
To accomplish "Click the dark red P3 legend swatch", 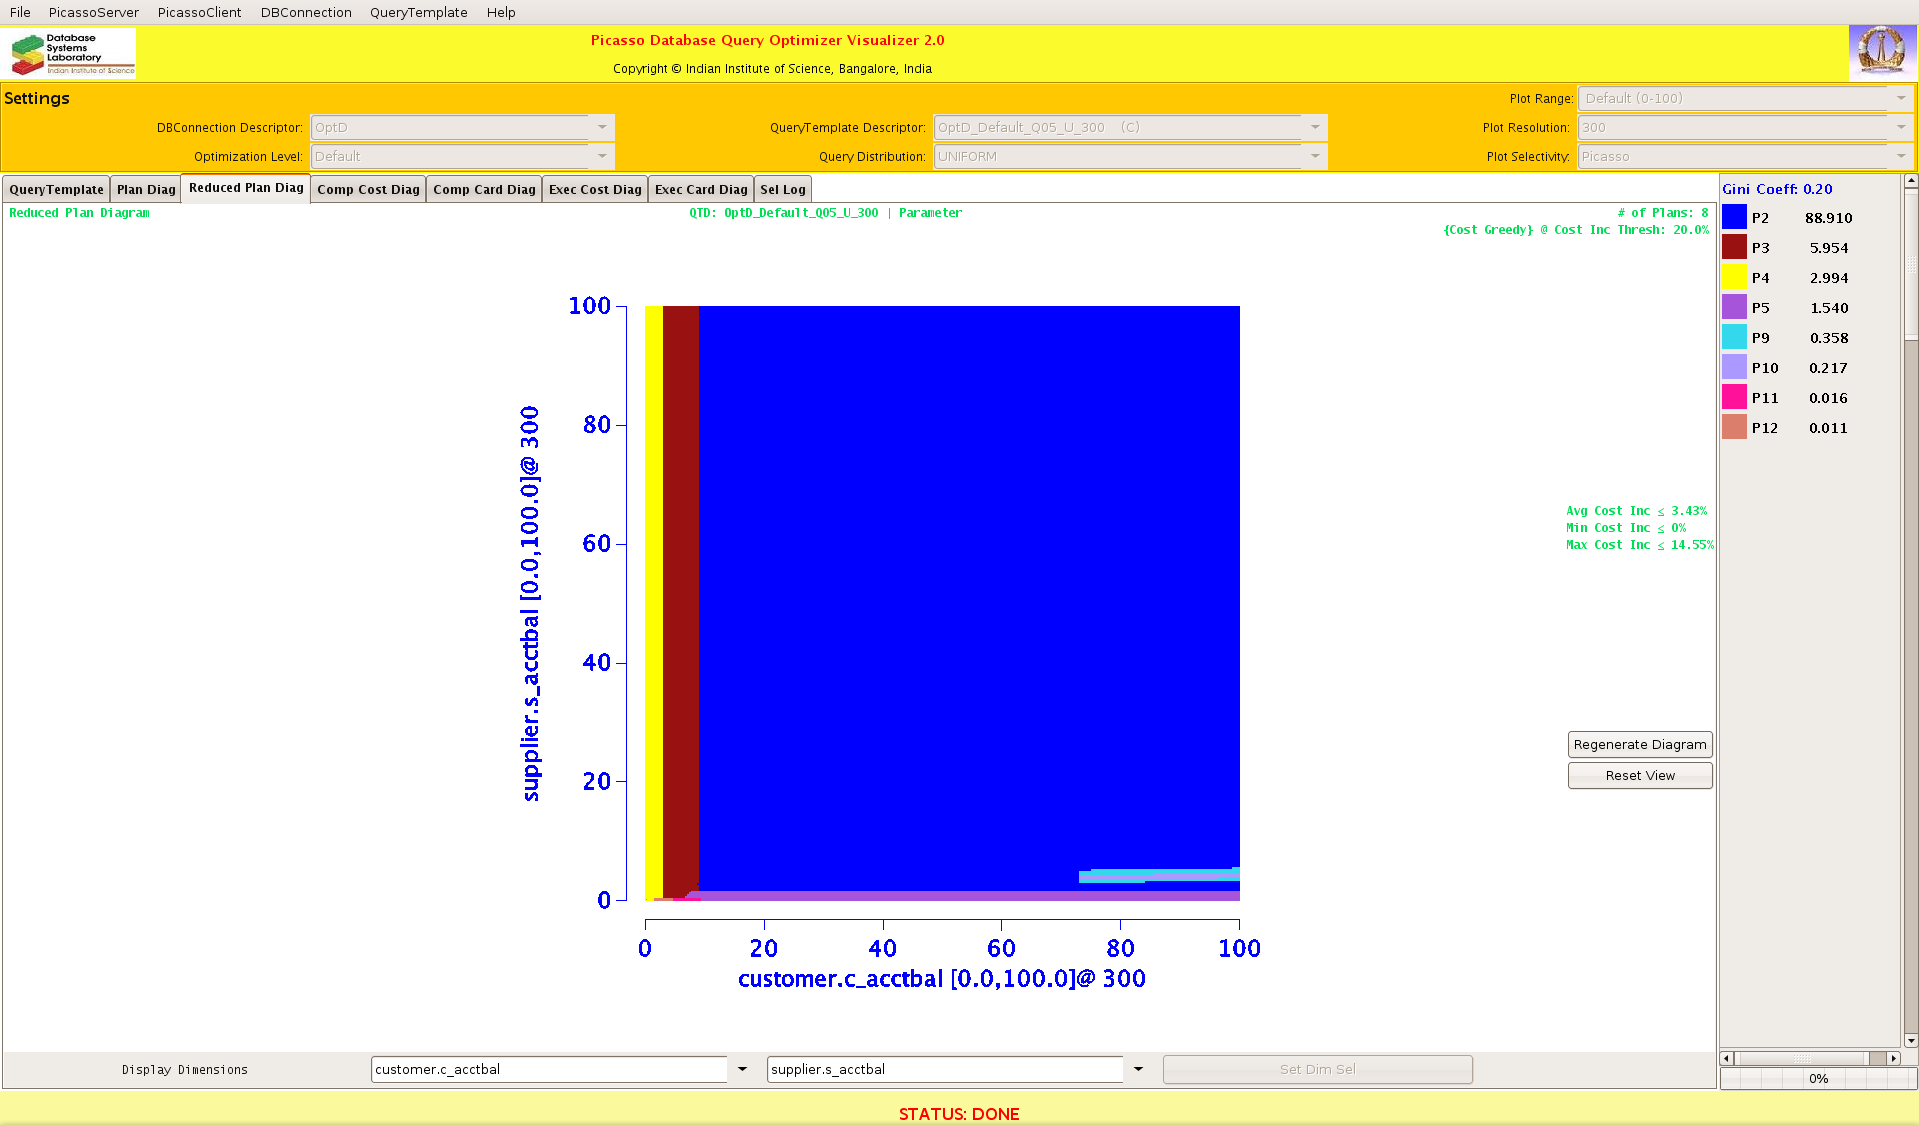I will (1734, 248).
